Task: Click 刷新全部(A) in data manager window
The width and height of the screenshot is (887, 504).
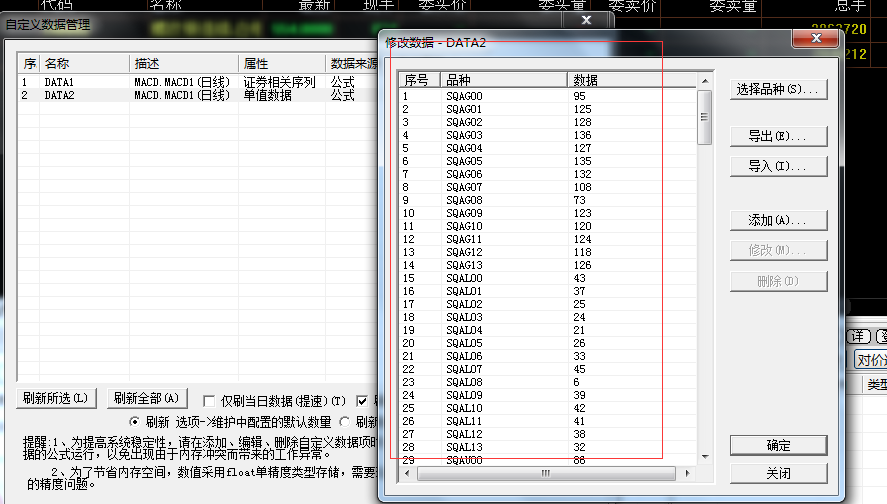Action: tap(147, 398)
